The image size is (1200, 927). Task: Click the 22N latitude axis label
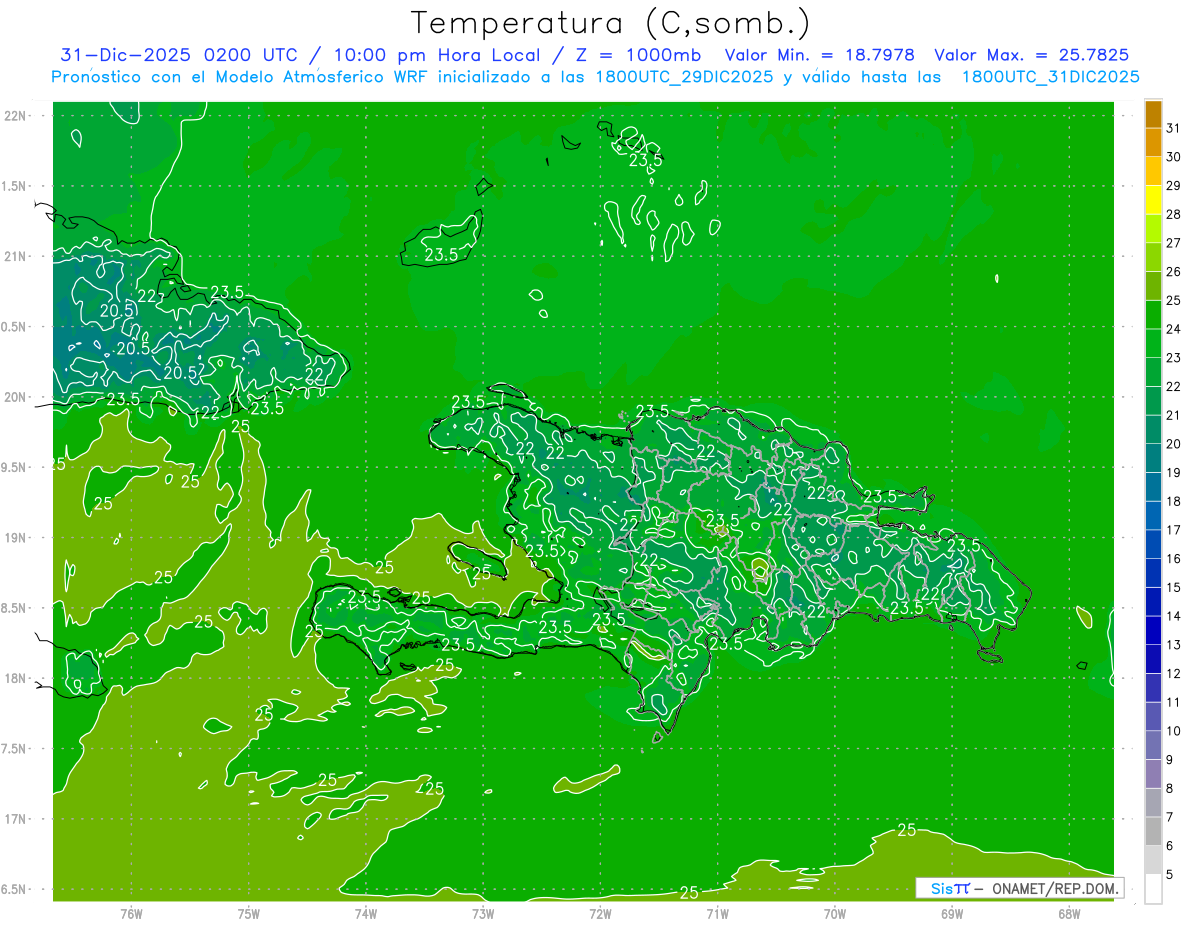click(15, 116)
